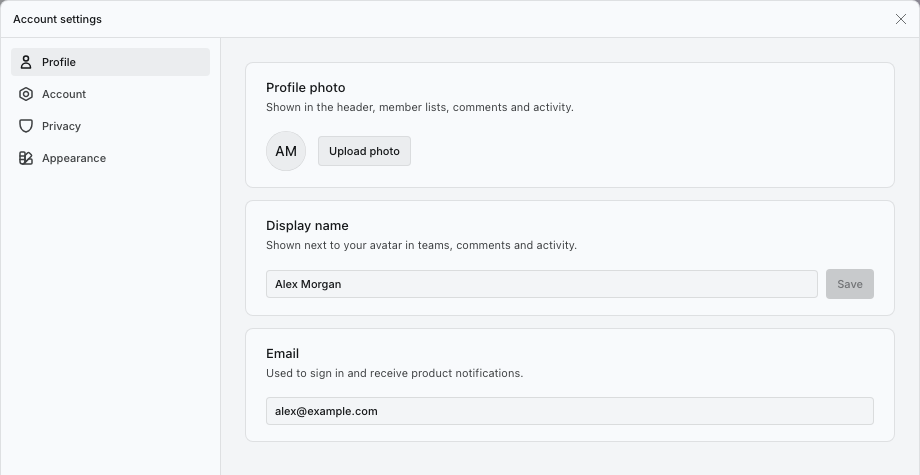The image size is (920, 475).
Task: Click "Shown in the header, member lists" description
Action: click(x=420, y=107)
